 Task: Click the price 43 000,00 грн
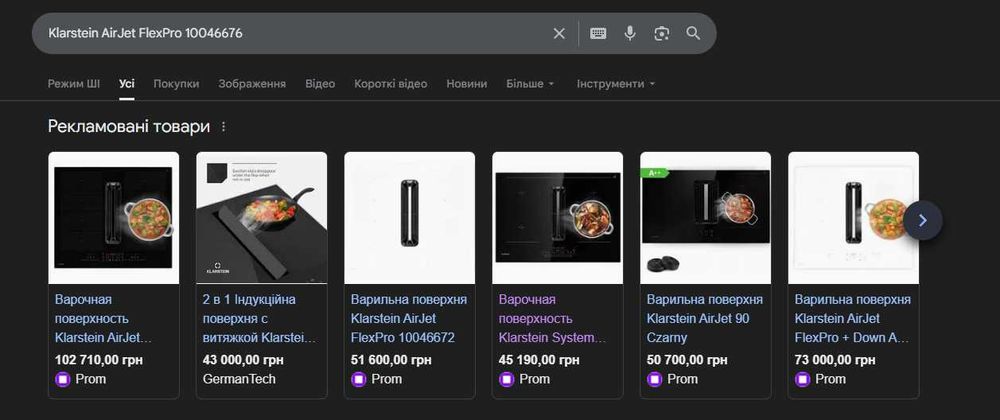click(x=243, y=360)
